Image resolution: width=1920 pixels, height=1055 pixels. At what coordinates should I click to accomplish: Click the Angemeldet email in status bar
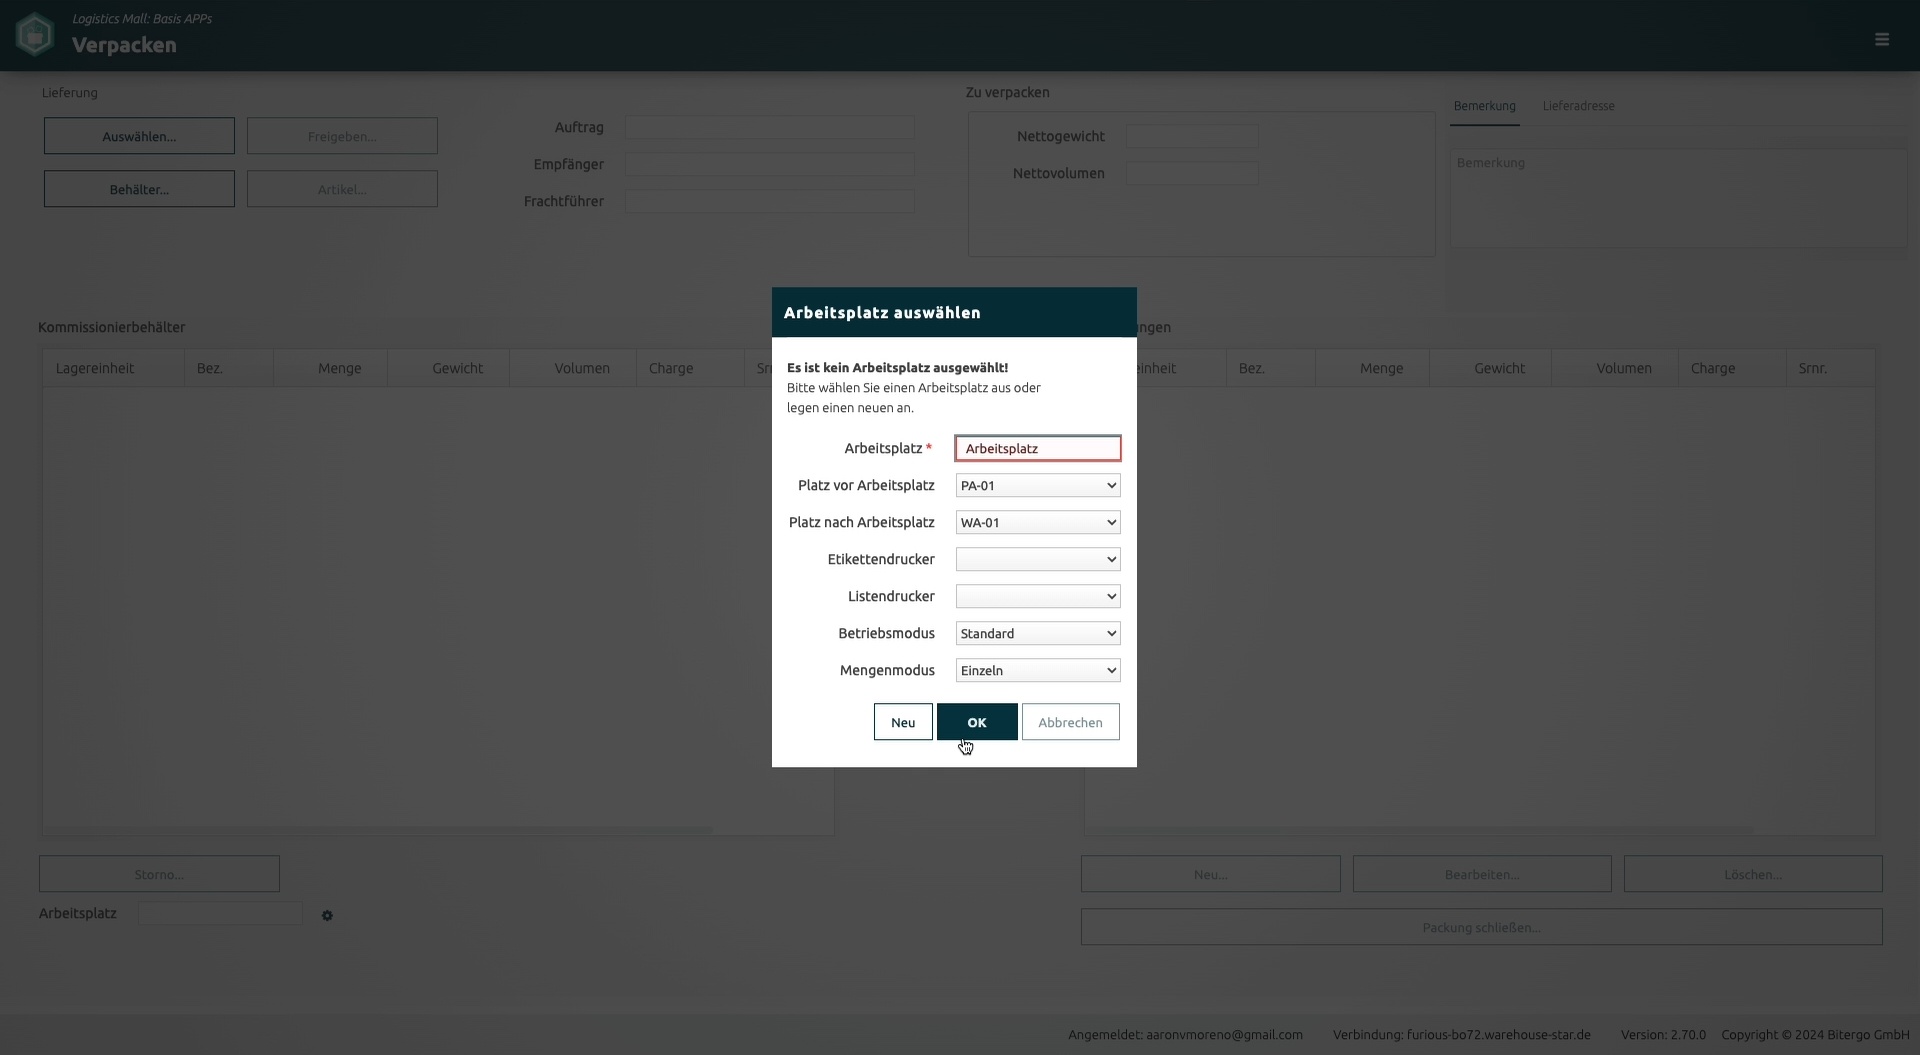[x=1185, y=1035]
